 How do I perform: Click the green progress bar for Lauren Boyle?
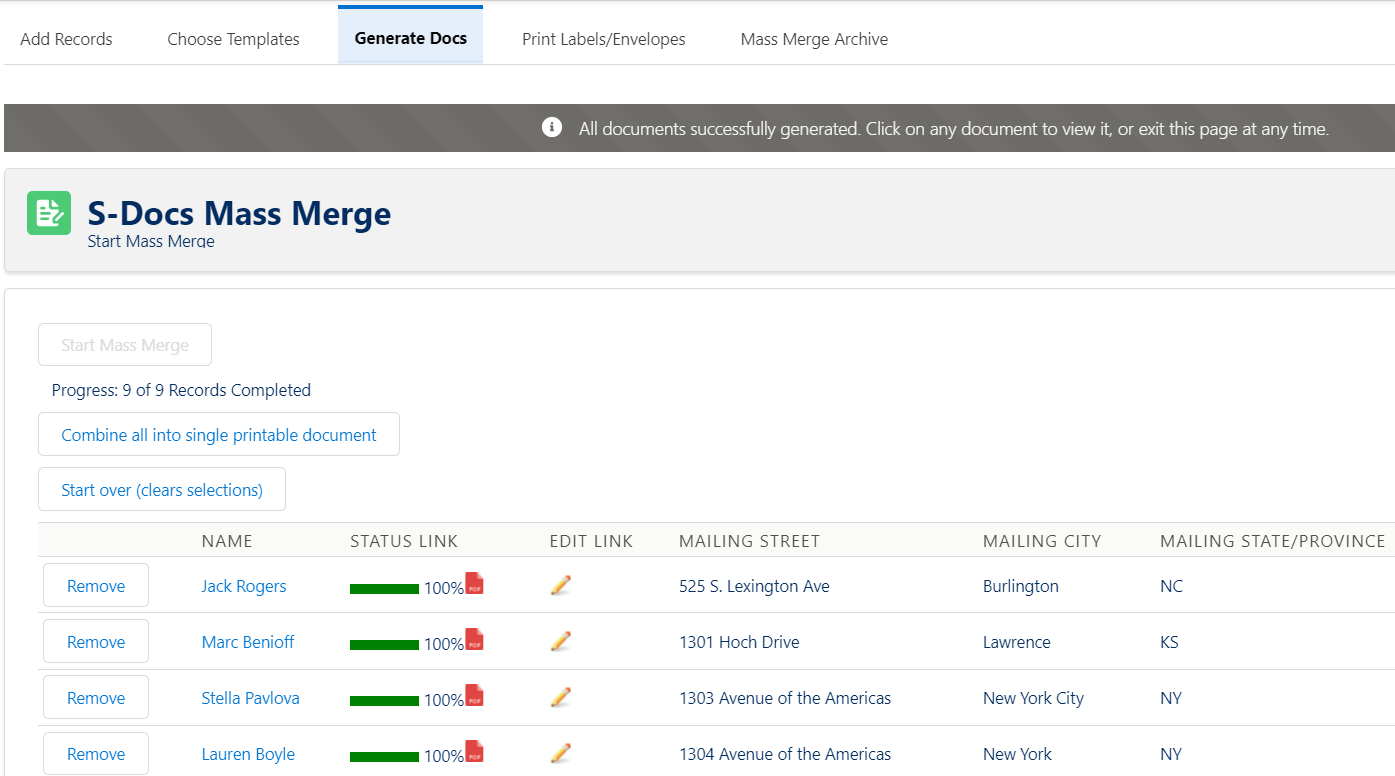(x=384, y=757)
